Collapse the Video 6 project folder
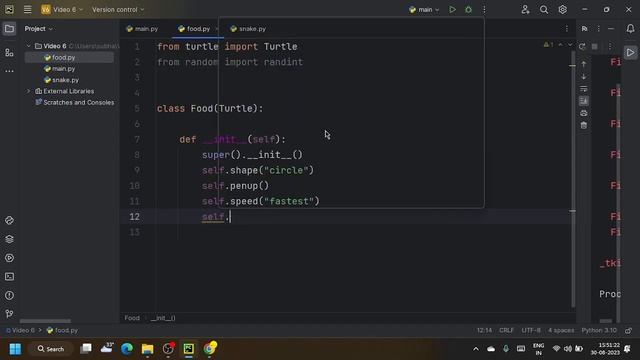 click(x=29, y=46)
